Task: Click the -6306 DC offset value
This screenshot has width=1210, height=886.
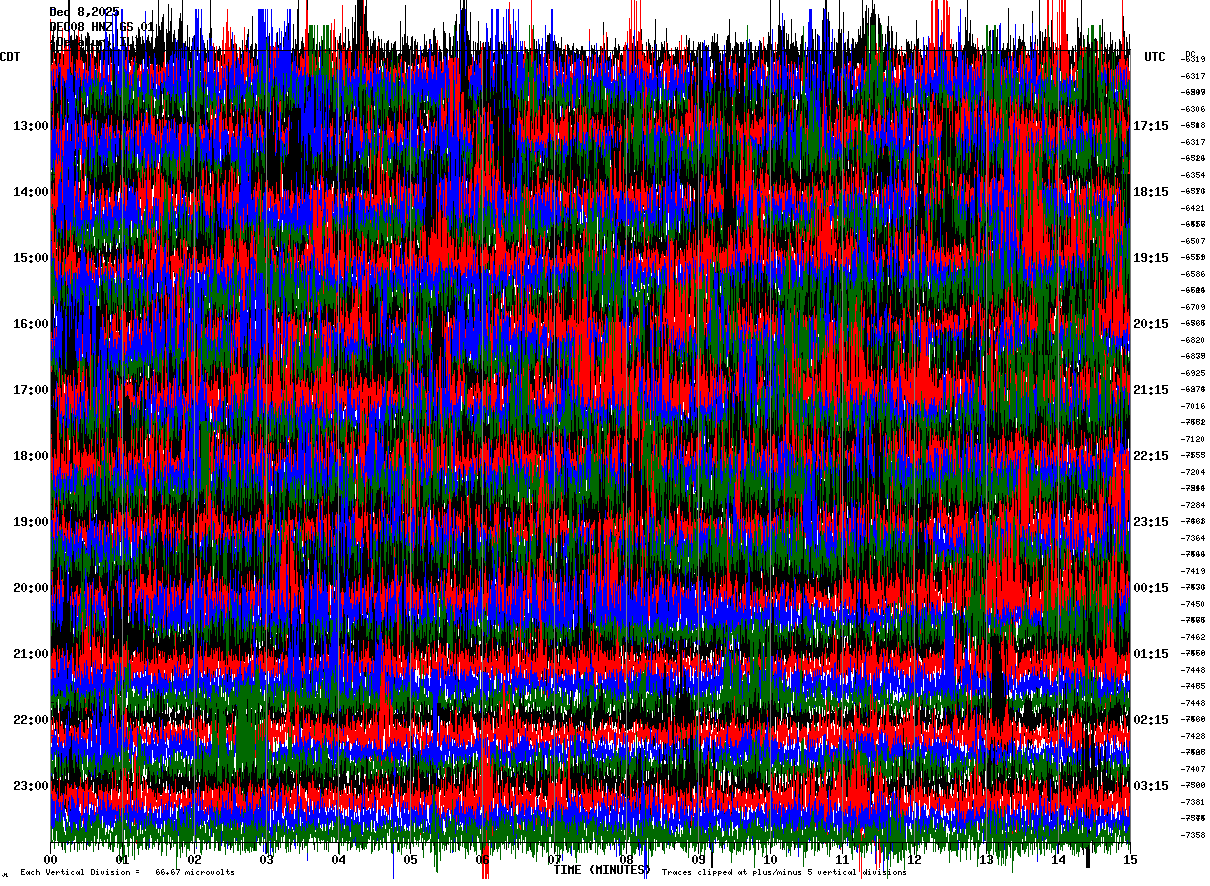Action: 1193,109
